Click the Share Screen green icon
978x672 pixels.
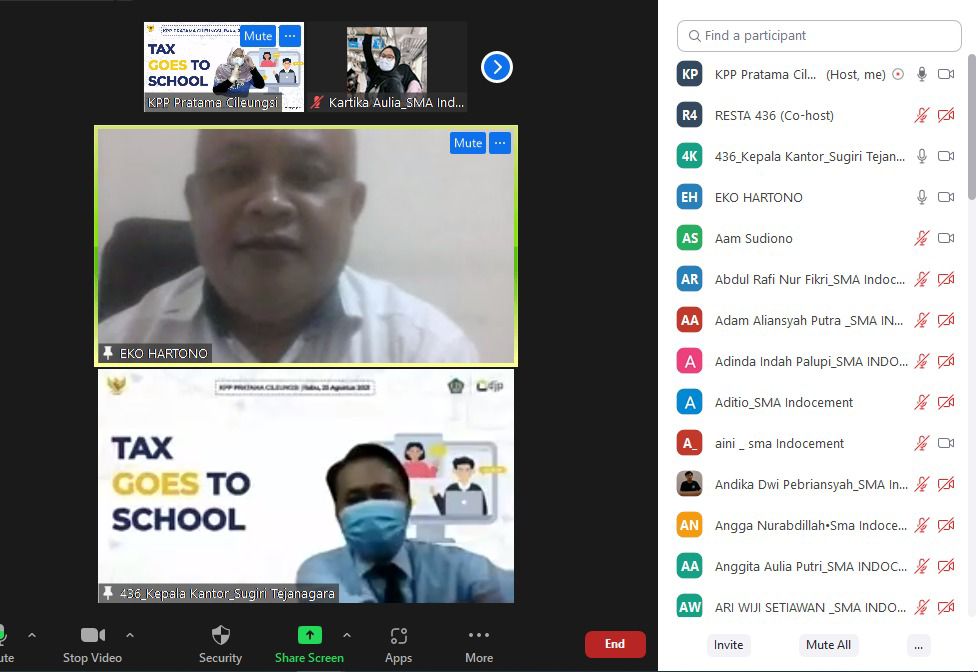310,636
